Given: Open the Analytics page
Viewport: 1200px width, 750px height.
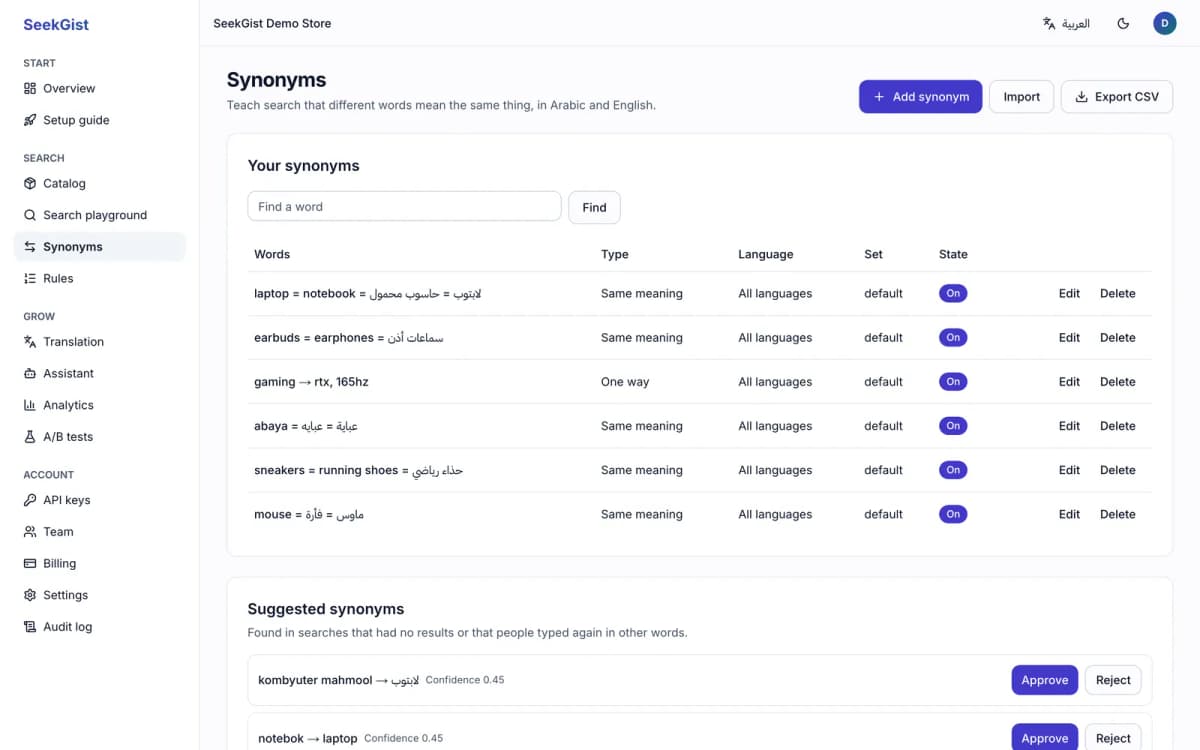Looking at the screenshot, I should pyautogui.click(x=100, y=405).
